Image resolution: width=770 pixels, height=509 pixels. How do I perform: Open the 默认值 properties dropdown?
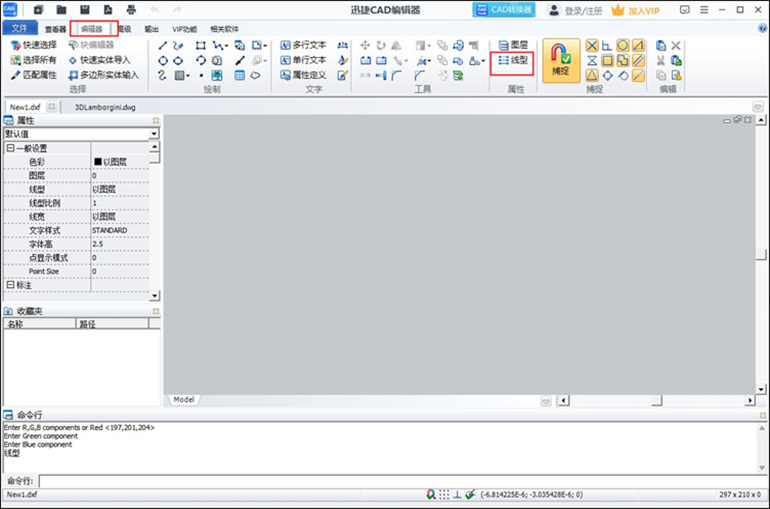tap(154, 134)
